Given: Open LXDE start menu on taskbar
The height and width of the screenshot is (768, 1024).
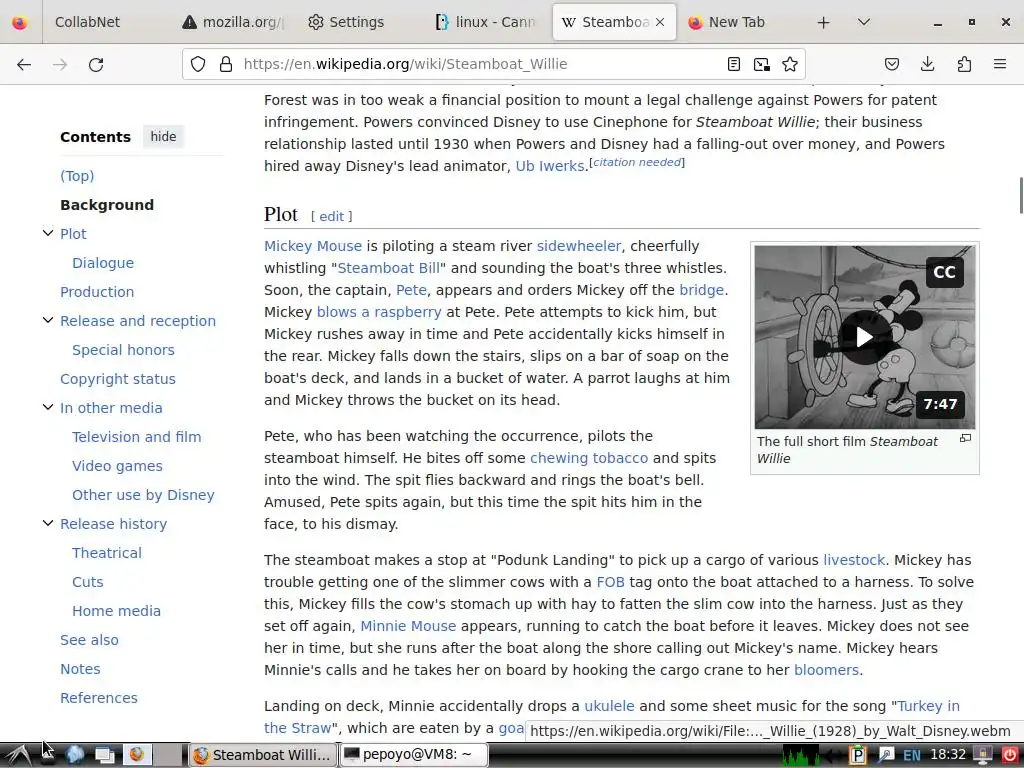Looking at the screenshot, I should pyautogui.click(x=20, y=755).
